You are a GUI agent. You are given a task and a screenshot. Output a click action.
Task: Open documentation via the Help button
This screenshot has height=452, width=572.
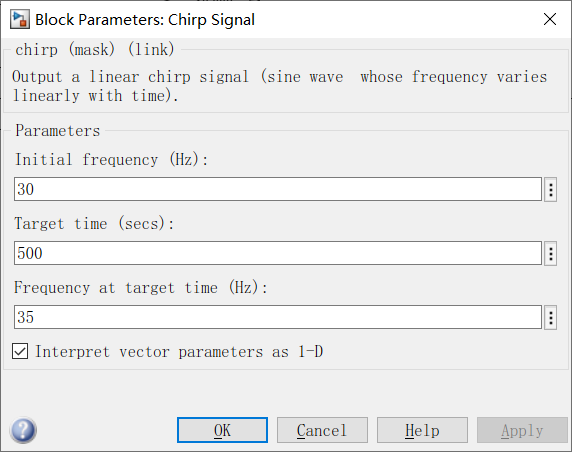[422, 430]
